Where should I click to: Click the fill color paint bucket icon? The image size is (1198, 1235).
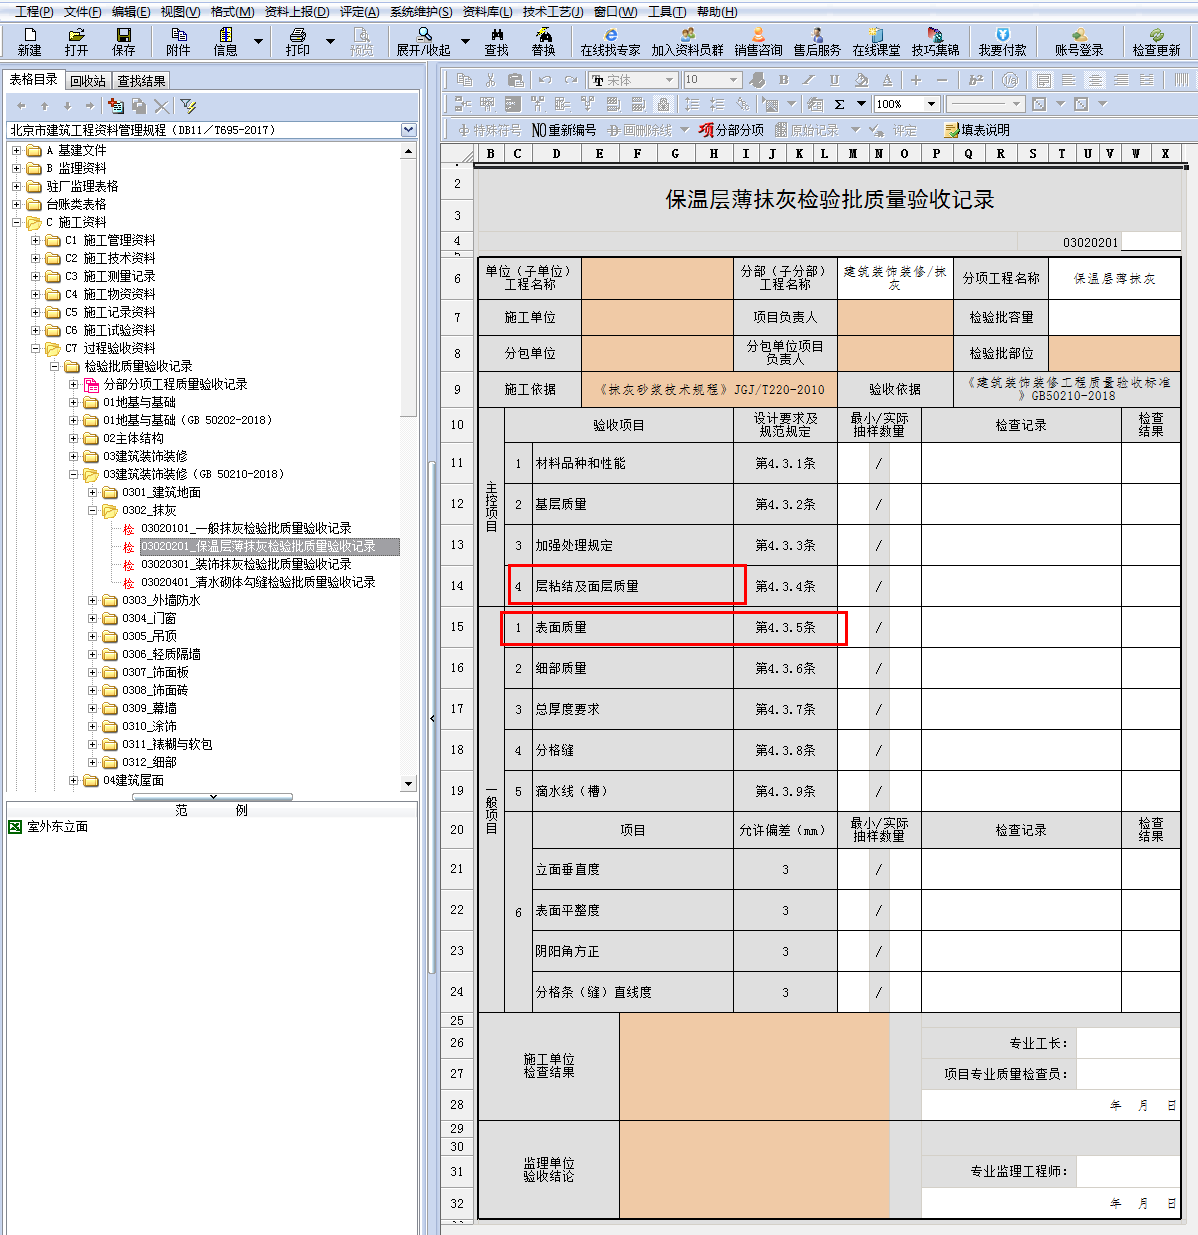click(861, 79)
